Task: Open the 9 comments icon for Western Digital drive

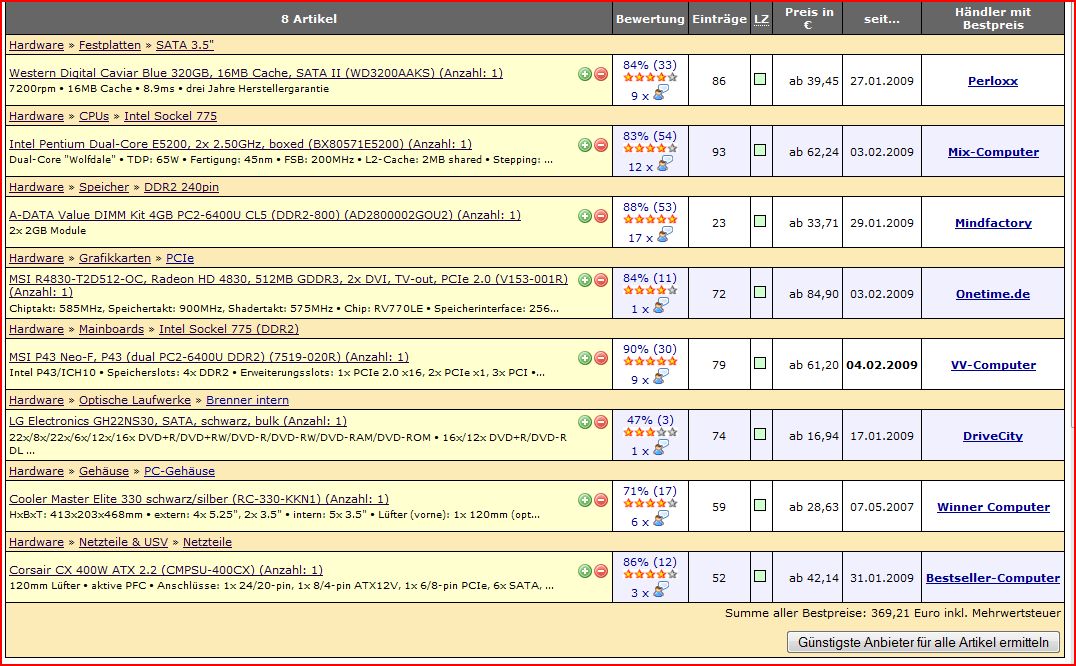Action: coord(661,93)
